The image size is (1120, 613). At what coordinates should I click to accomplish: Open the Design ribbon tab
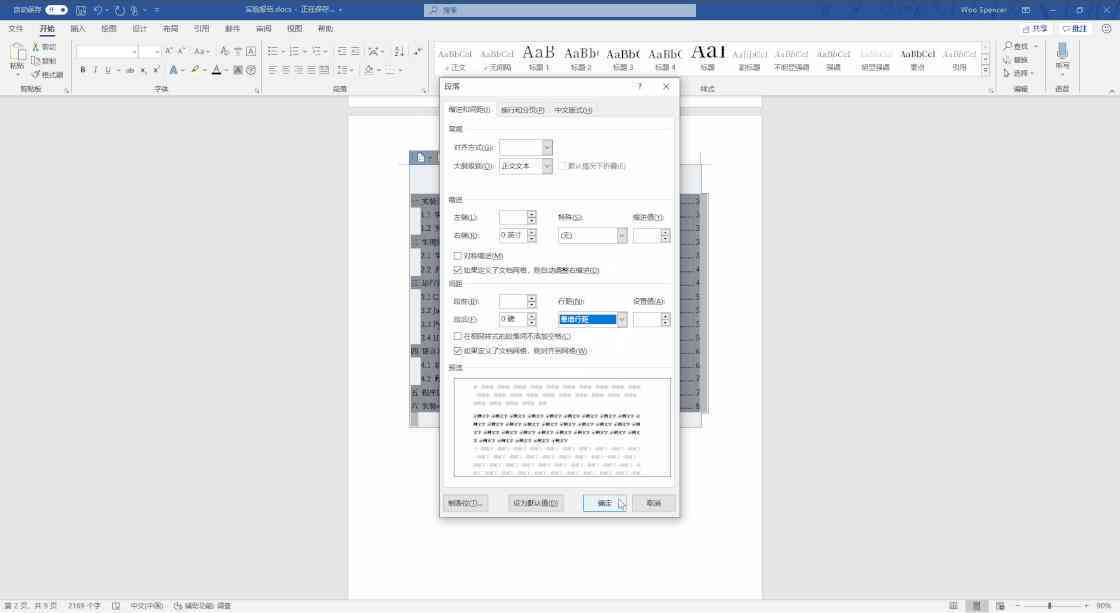[x=139, y=29]
